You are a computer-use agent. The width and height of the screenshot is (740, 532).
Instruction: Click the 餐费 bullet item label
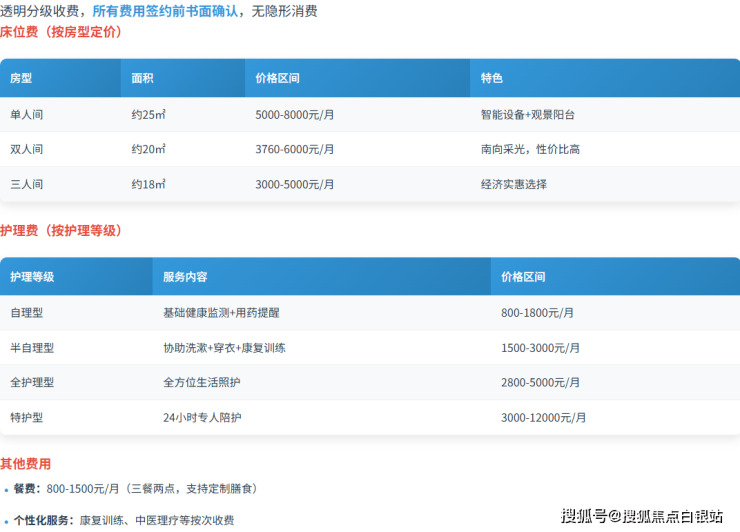click(x=27, y=489)
